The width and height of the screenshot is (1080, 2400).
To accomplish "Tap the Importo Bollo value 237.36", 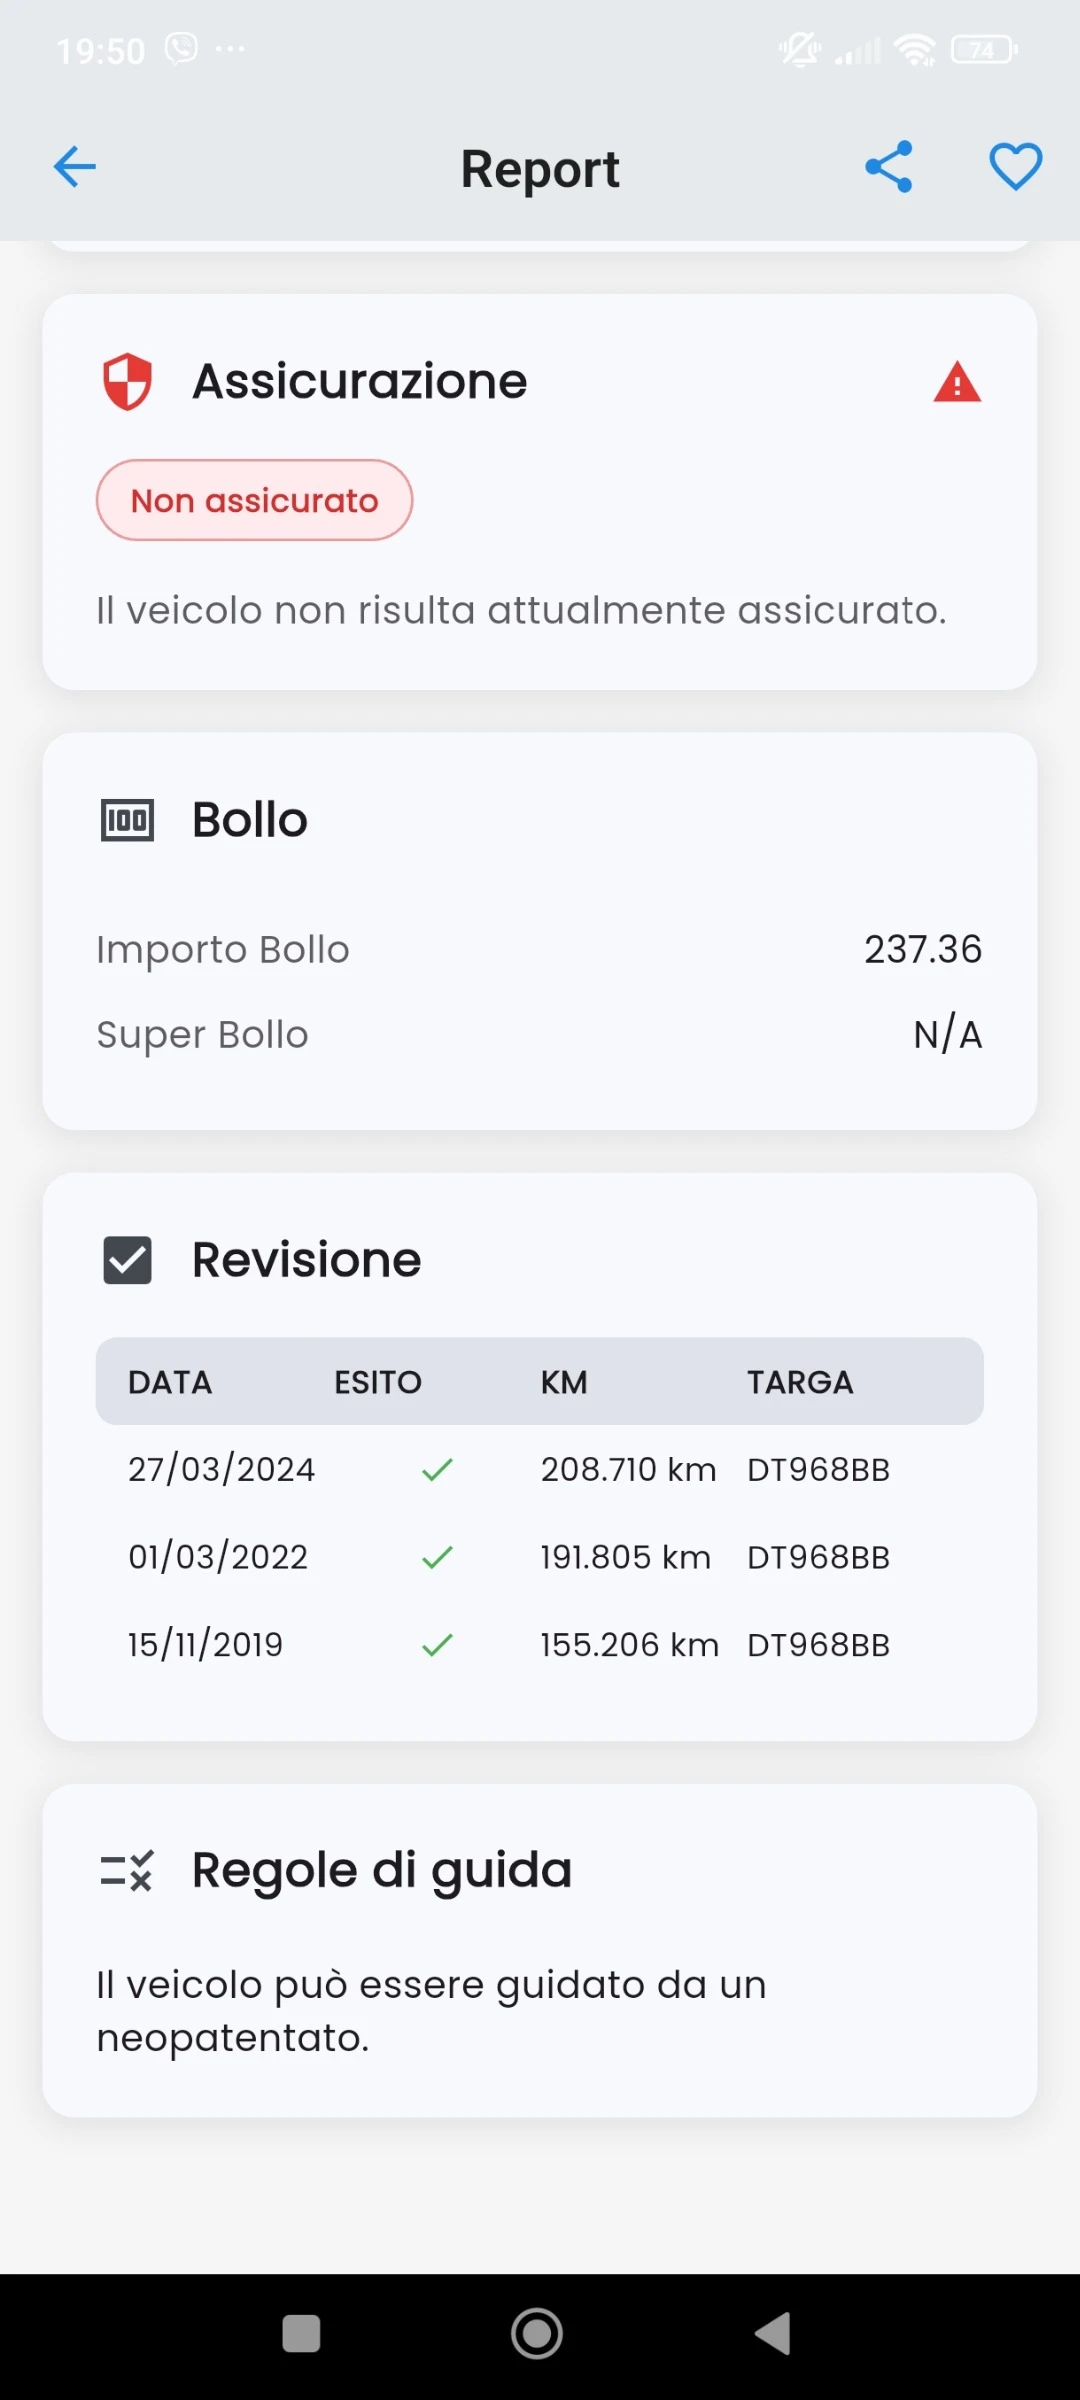I will pos(922,949).
